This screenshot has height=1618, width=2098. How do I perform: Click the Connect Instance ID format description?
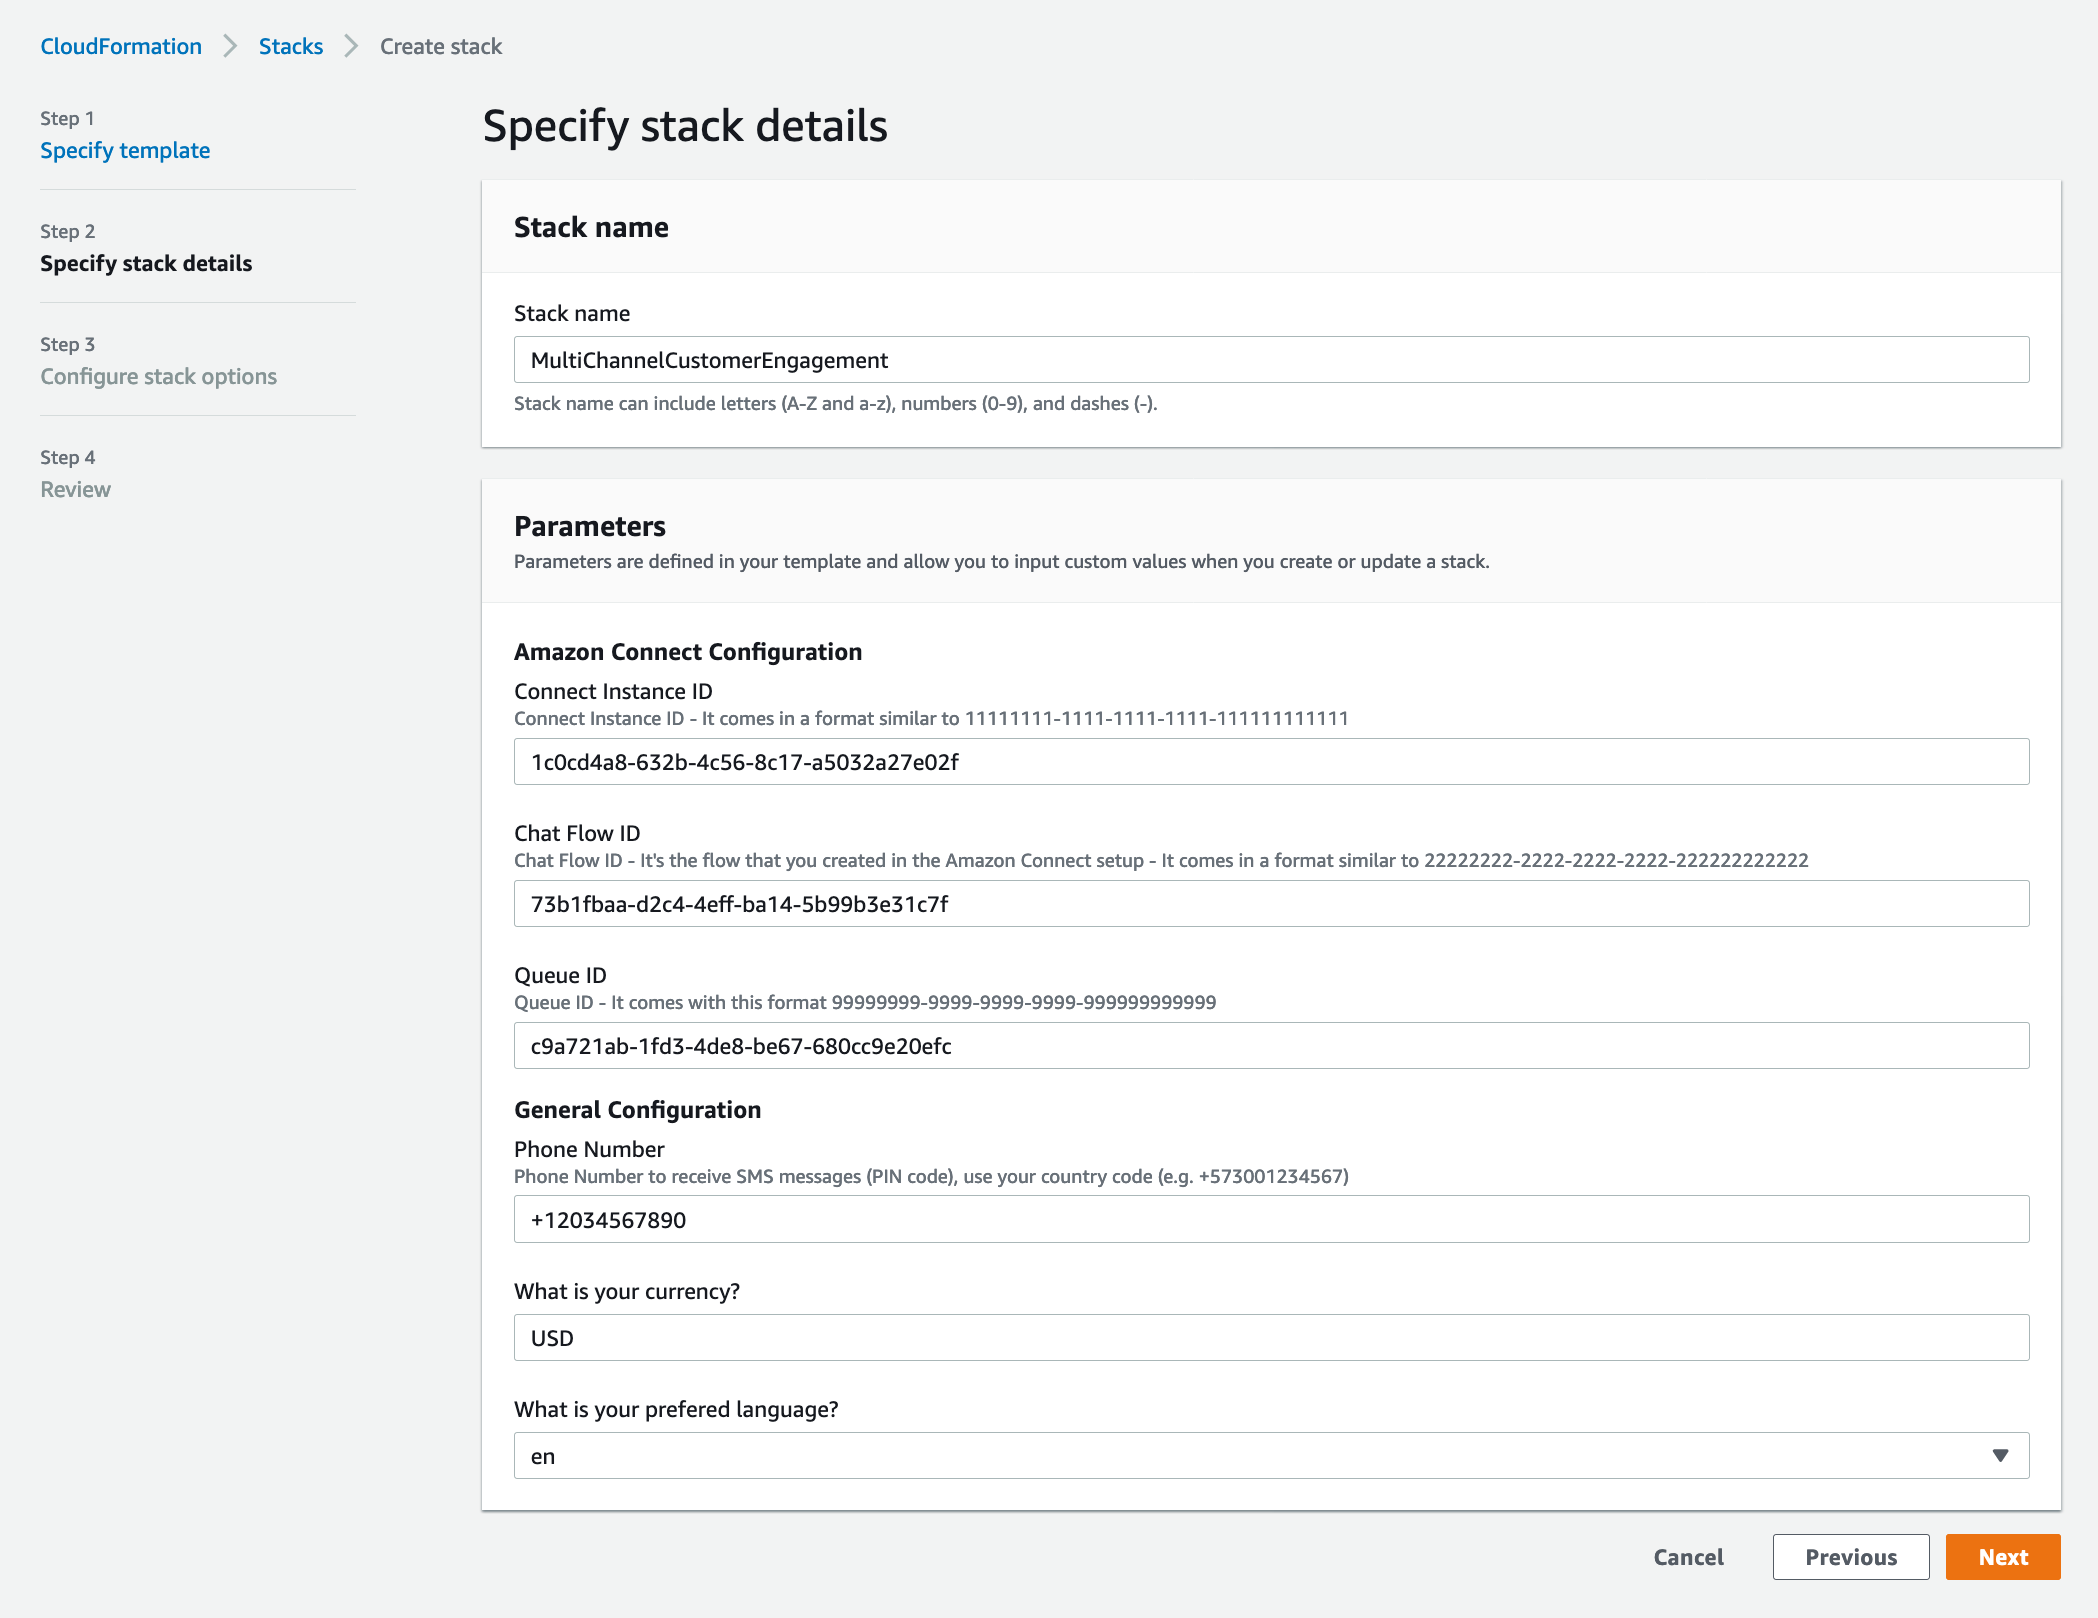931,719
